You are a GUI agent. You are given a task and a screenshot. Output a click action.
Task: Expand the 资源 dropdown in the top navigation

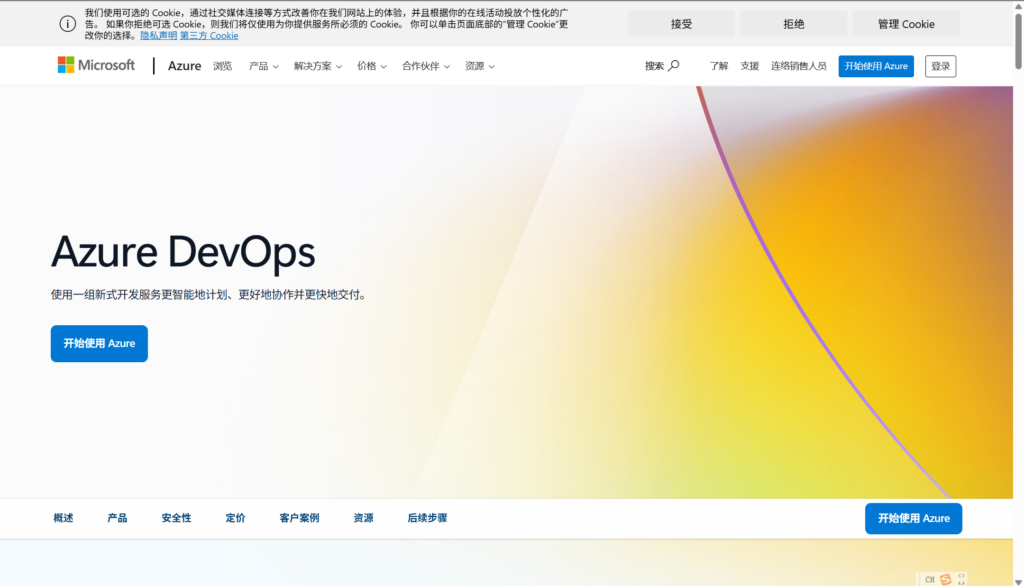click(479, 66)
